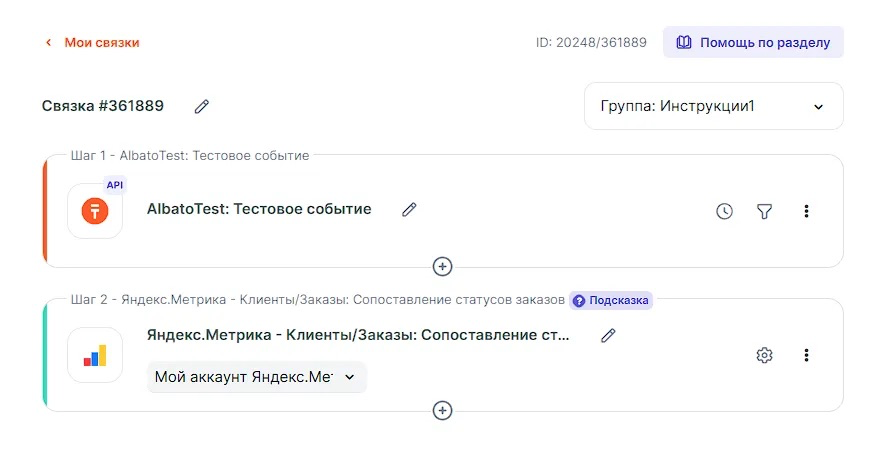This screenshot has width=878, height=459.
Task: Click the Яндекс.Метрика bar chart app icon
Action: point(95,355)
